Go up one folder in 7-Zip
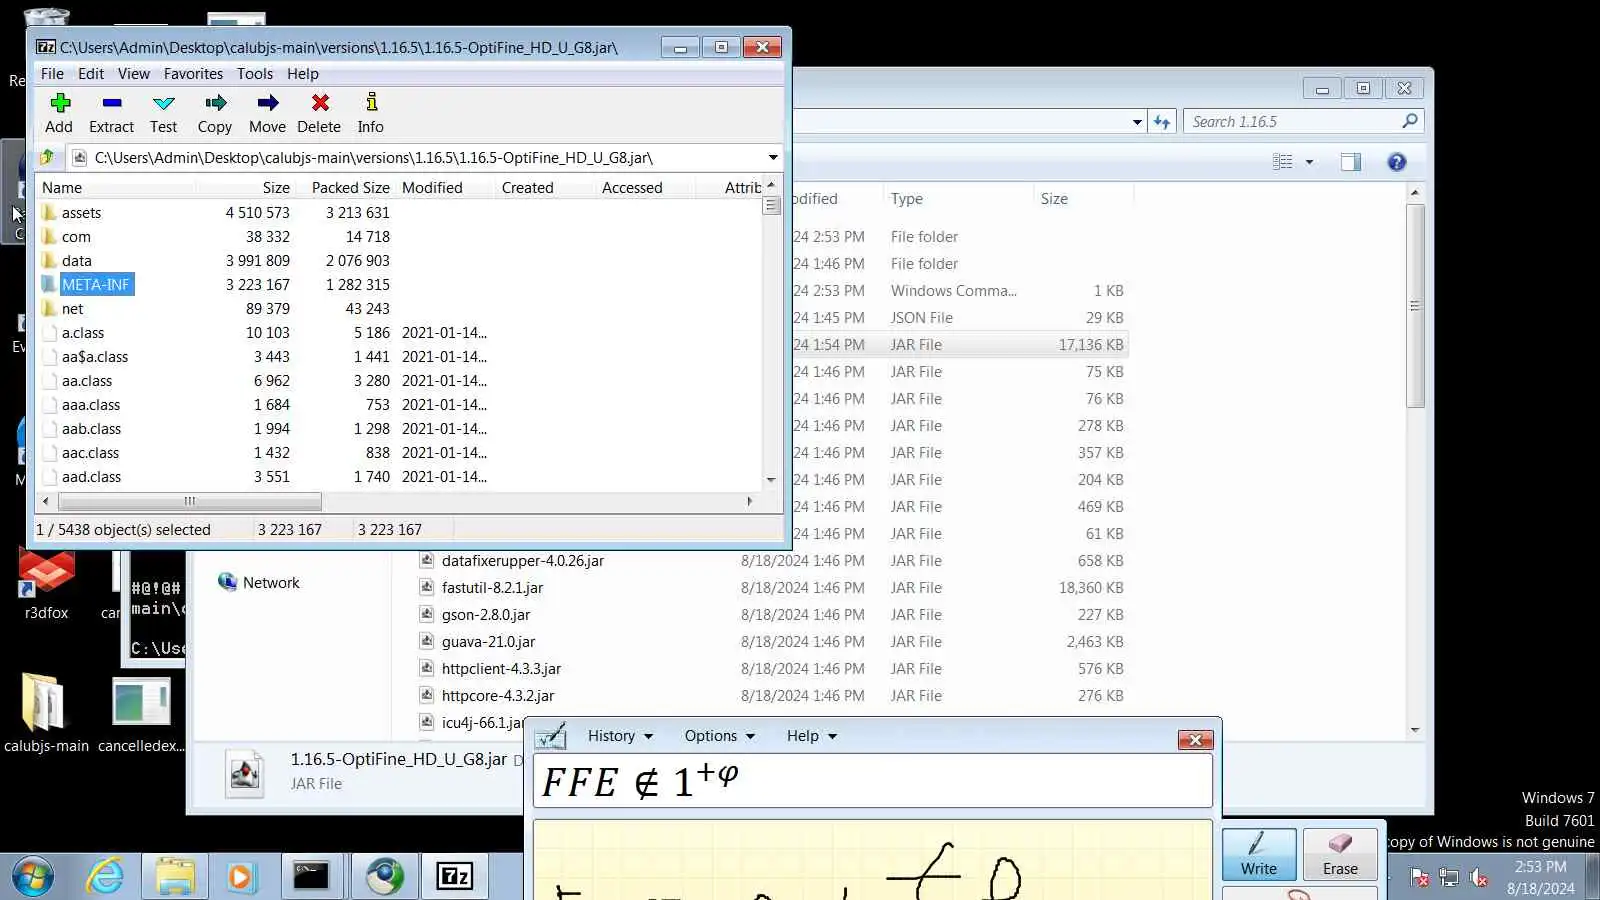The height and width of the screenshot is (900, 1600). (x=47, y=158)
